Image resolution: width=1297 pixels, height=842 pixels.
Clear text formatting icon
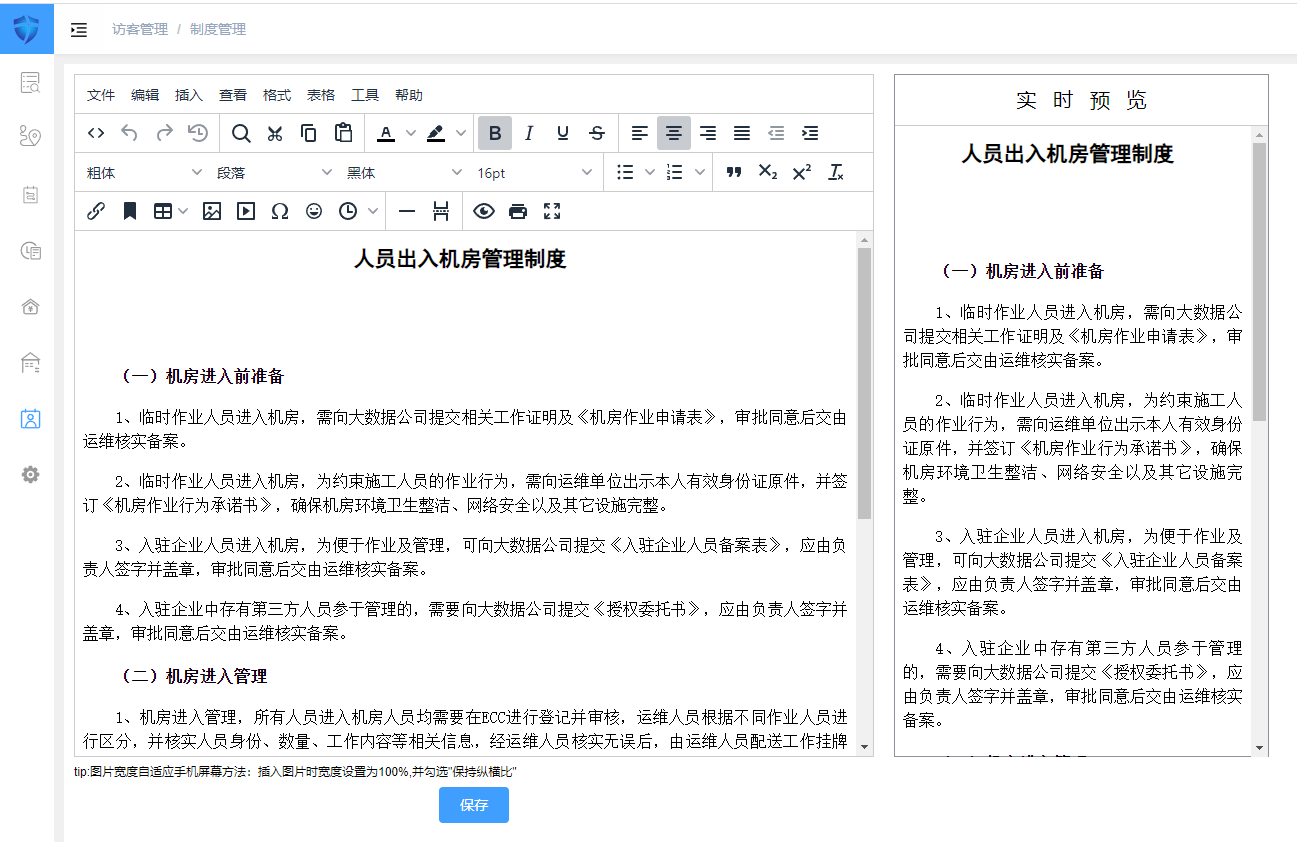(836, 173)
